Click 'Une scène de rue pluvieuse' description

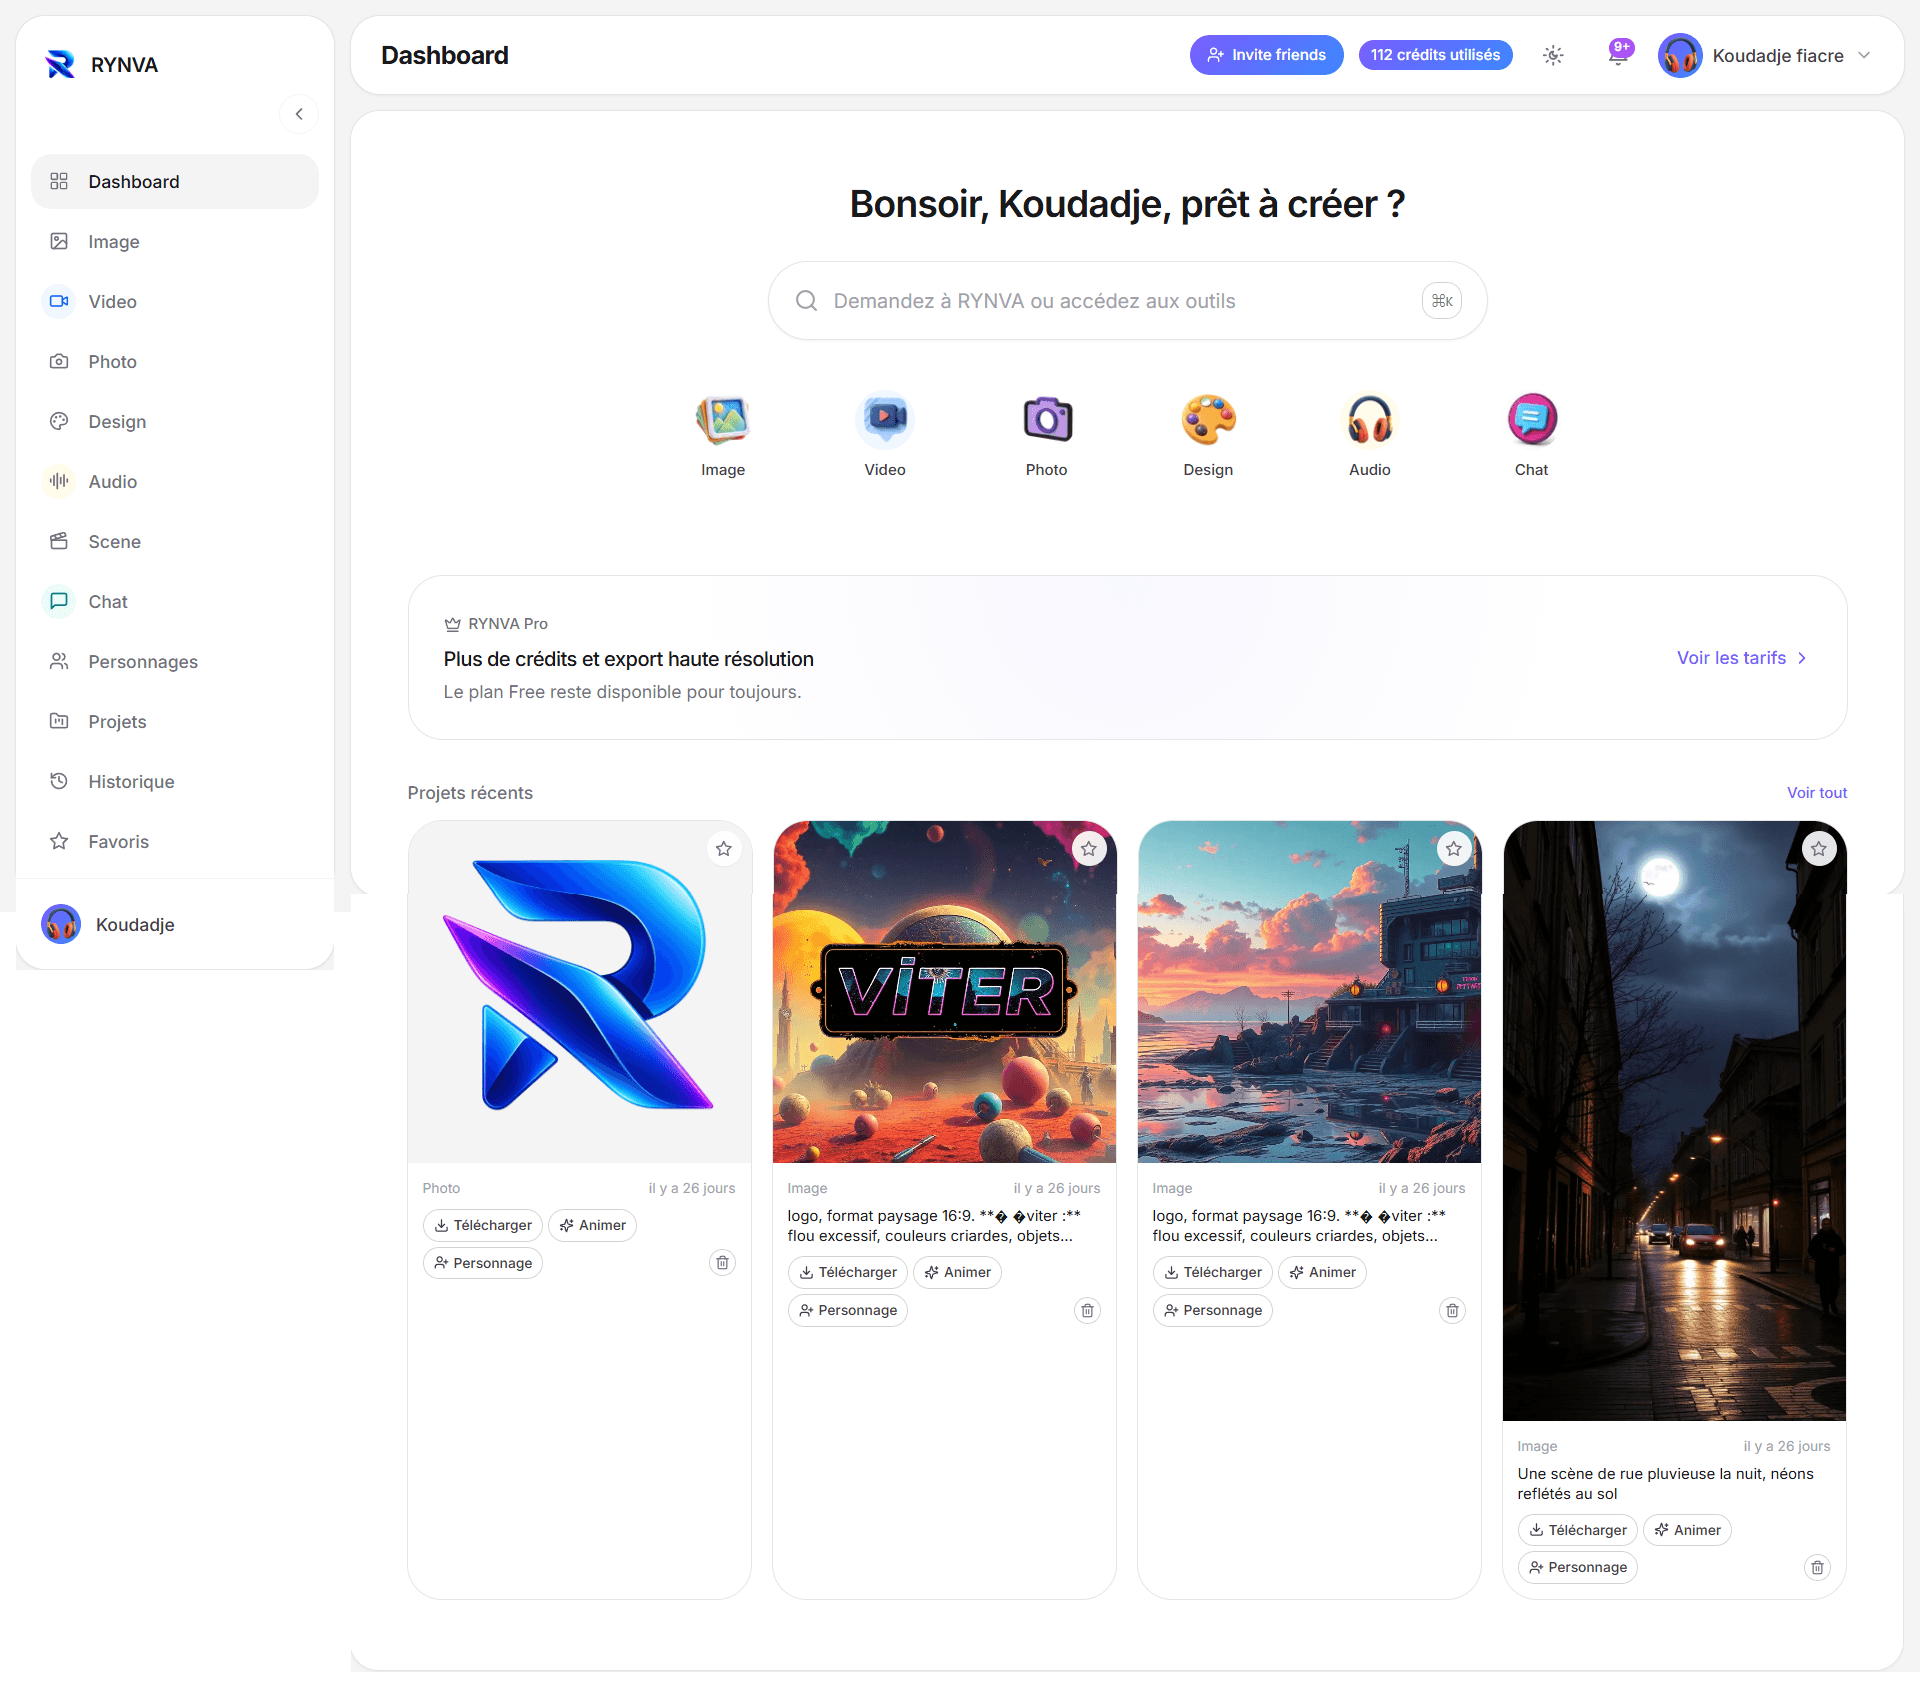pos(1665,1484)
